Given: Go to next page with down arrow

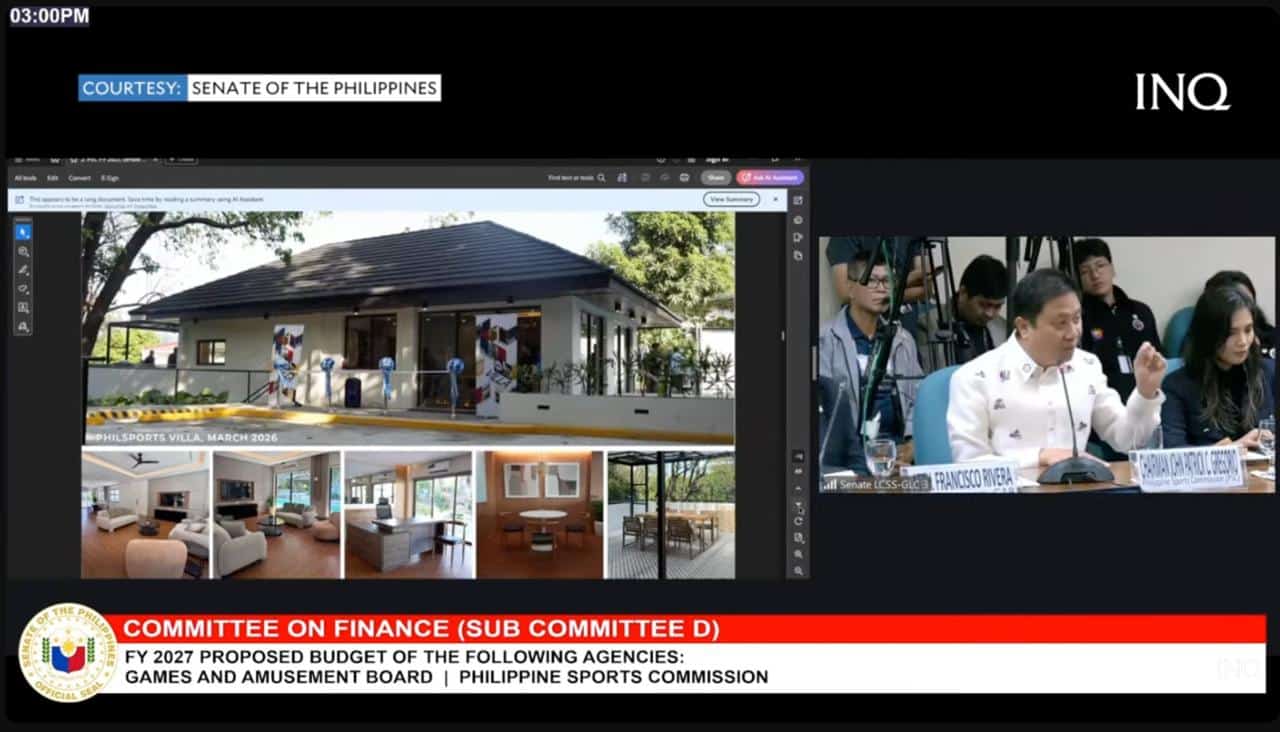Looking at the screenshot, I should pyautogui.click(x=798, y=505).
